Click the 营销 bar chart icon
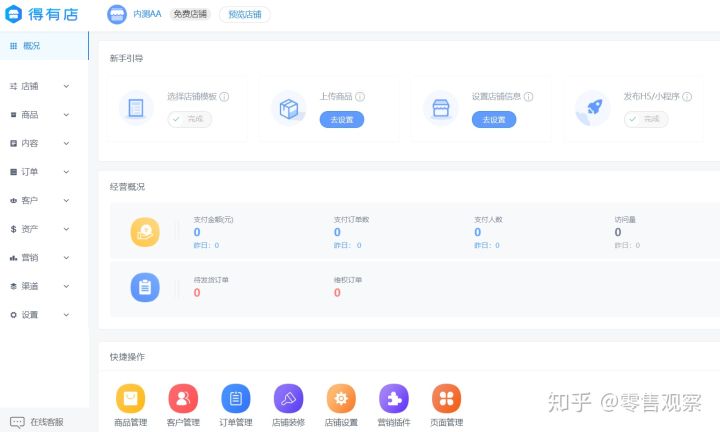The image size is (720, 432). tap(13, 258)
